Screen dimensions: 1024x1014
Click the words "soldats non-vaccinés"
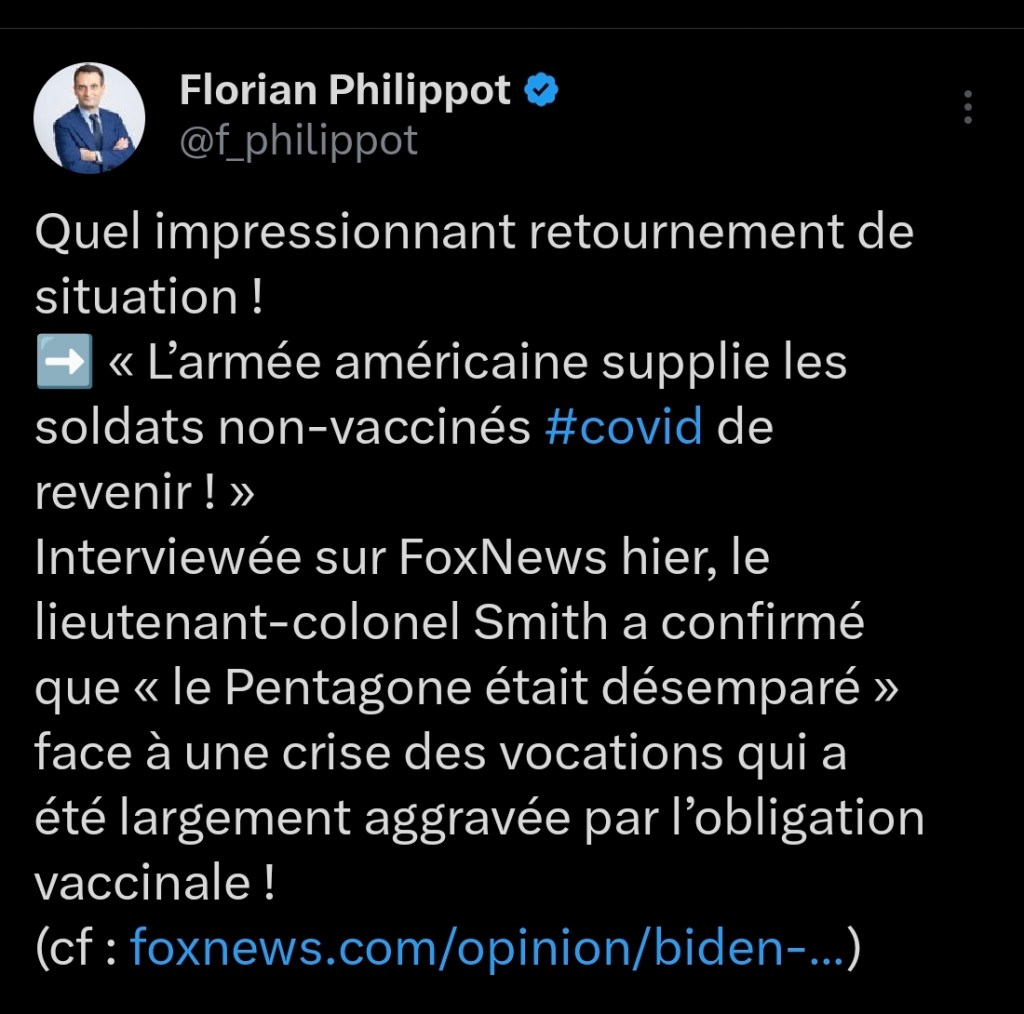(x=282, y=428)
